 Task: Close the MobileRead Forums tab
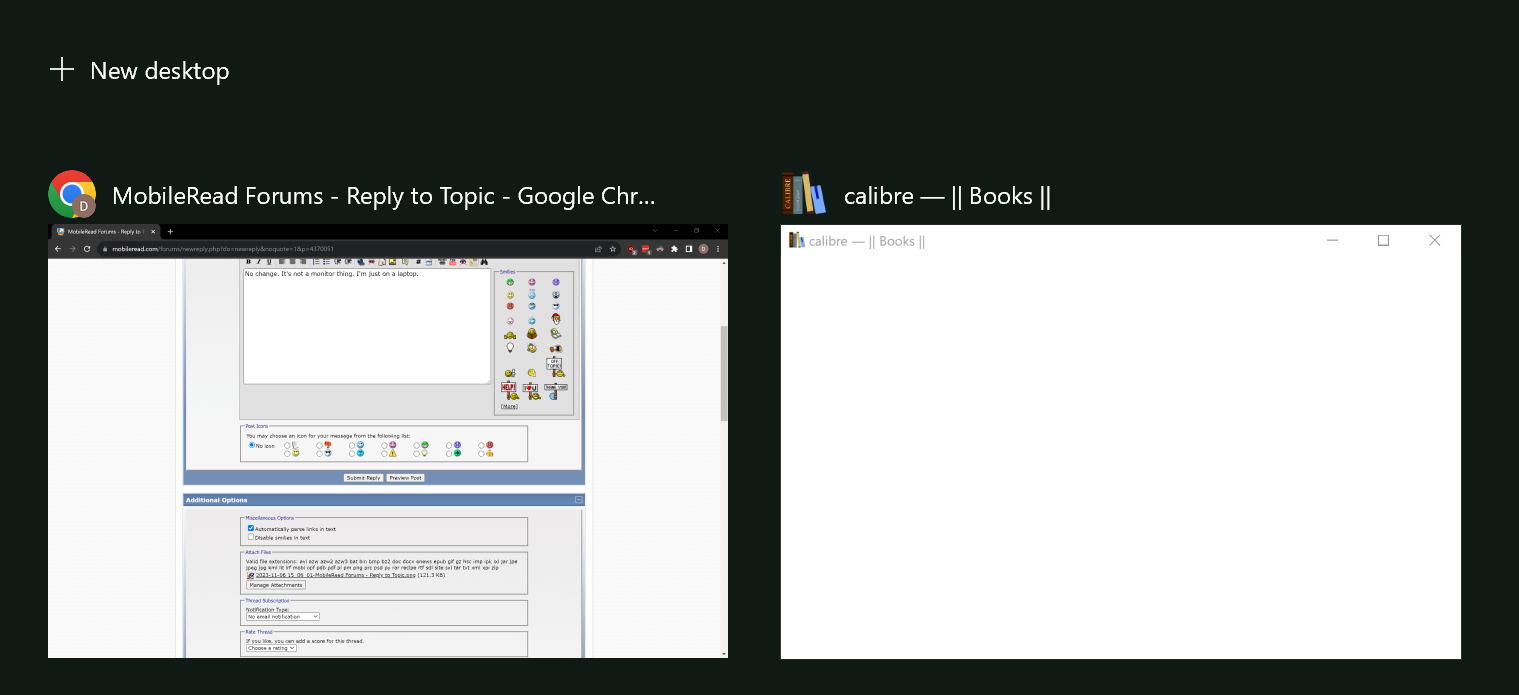point(153,232)
